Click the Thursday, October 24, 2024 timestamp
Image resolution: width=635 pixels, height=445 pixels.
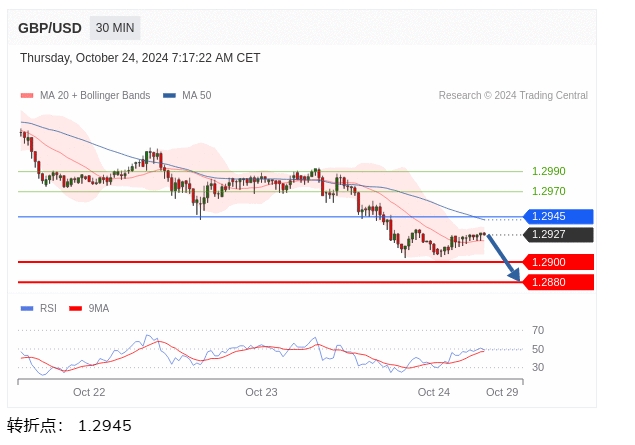(x=140, y=58)
